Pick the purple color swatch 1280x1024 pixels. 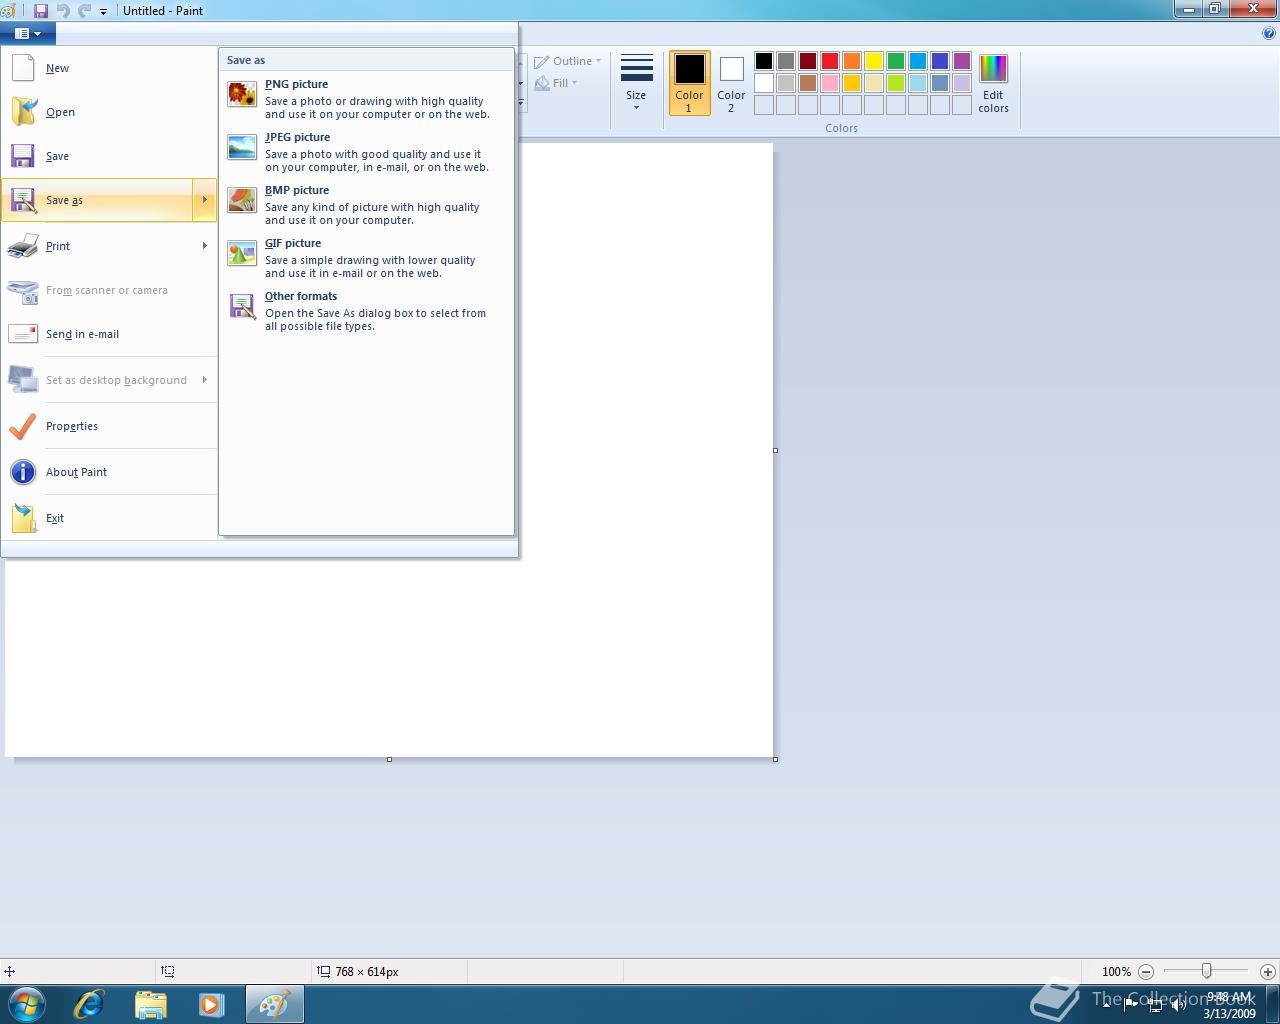tap(962, 61)
